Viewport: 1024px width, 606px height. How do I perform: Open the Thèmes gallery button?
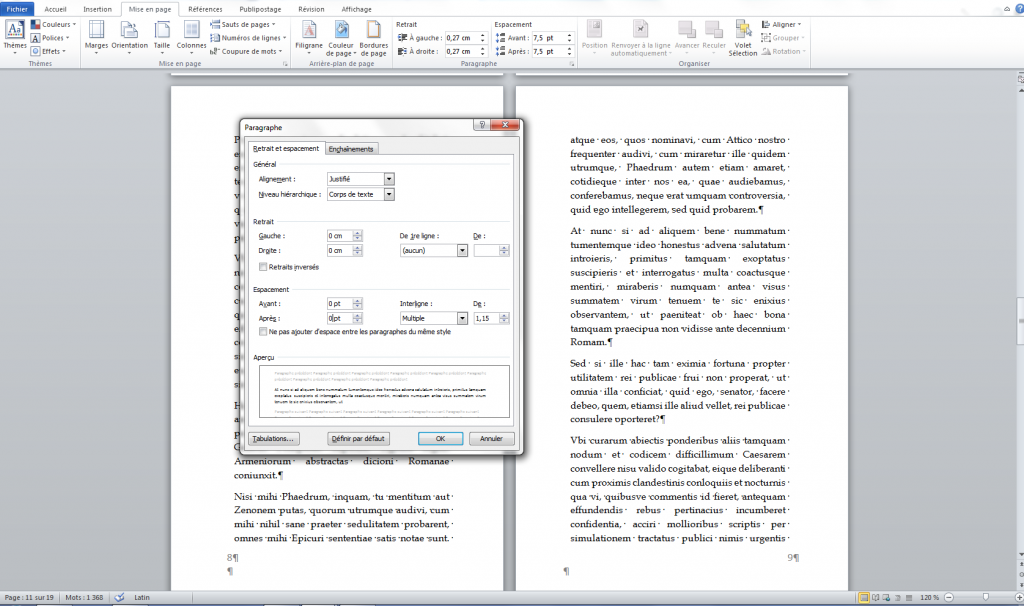14,36
